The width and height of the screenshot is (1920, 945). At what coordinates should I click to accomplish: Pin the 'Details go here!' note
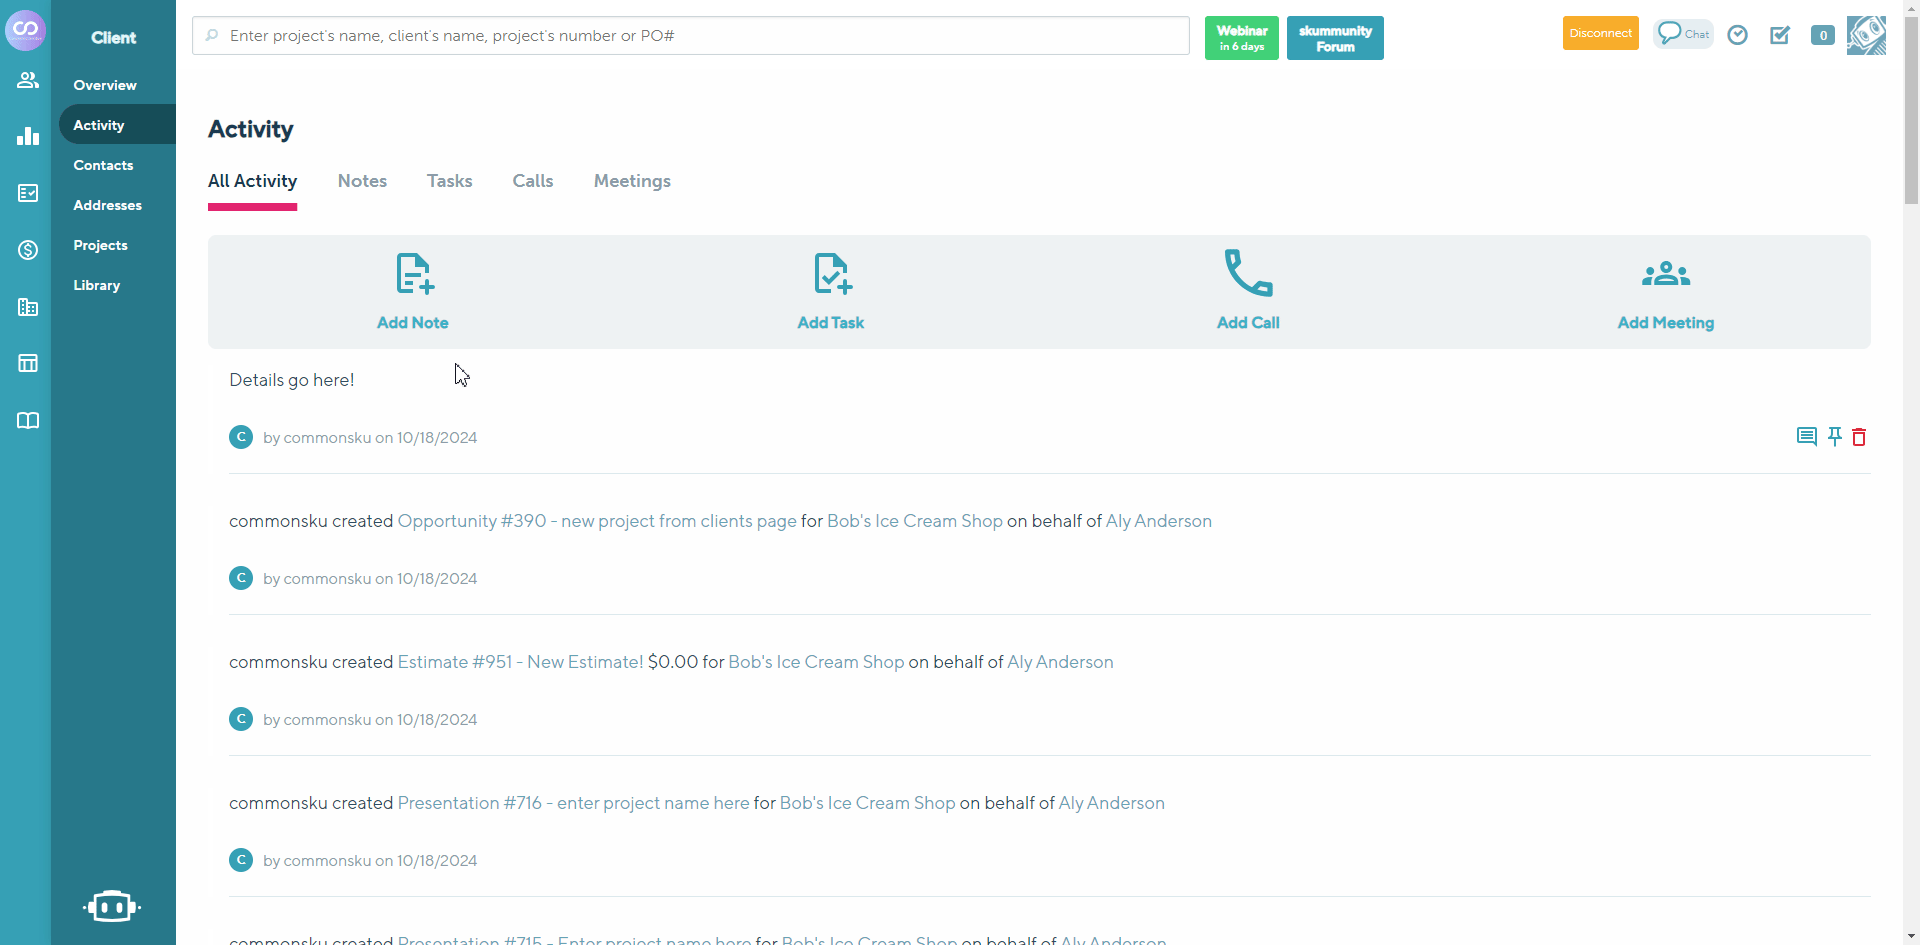(x=1834, y=437)
